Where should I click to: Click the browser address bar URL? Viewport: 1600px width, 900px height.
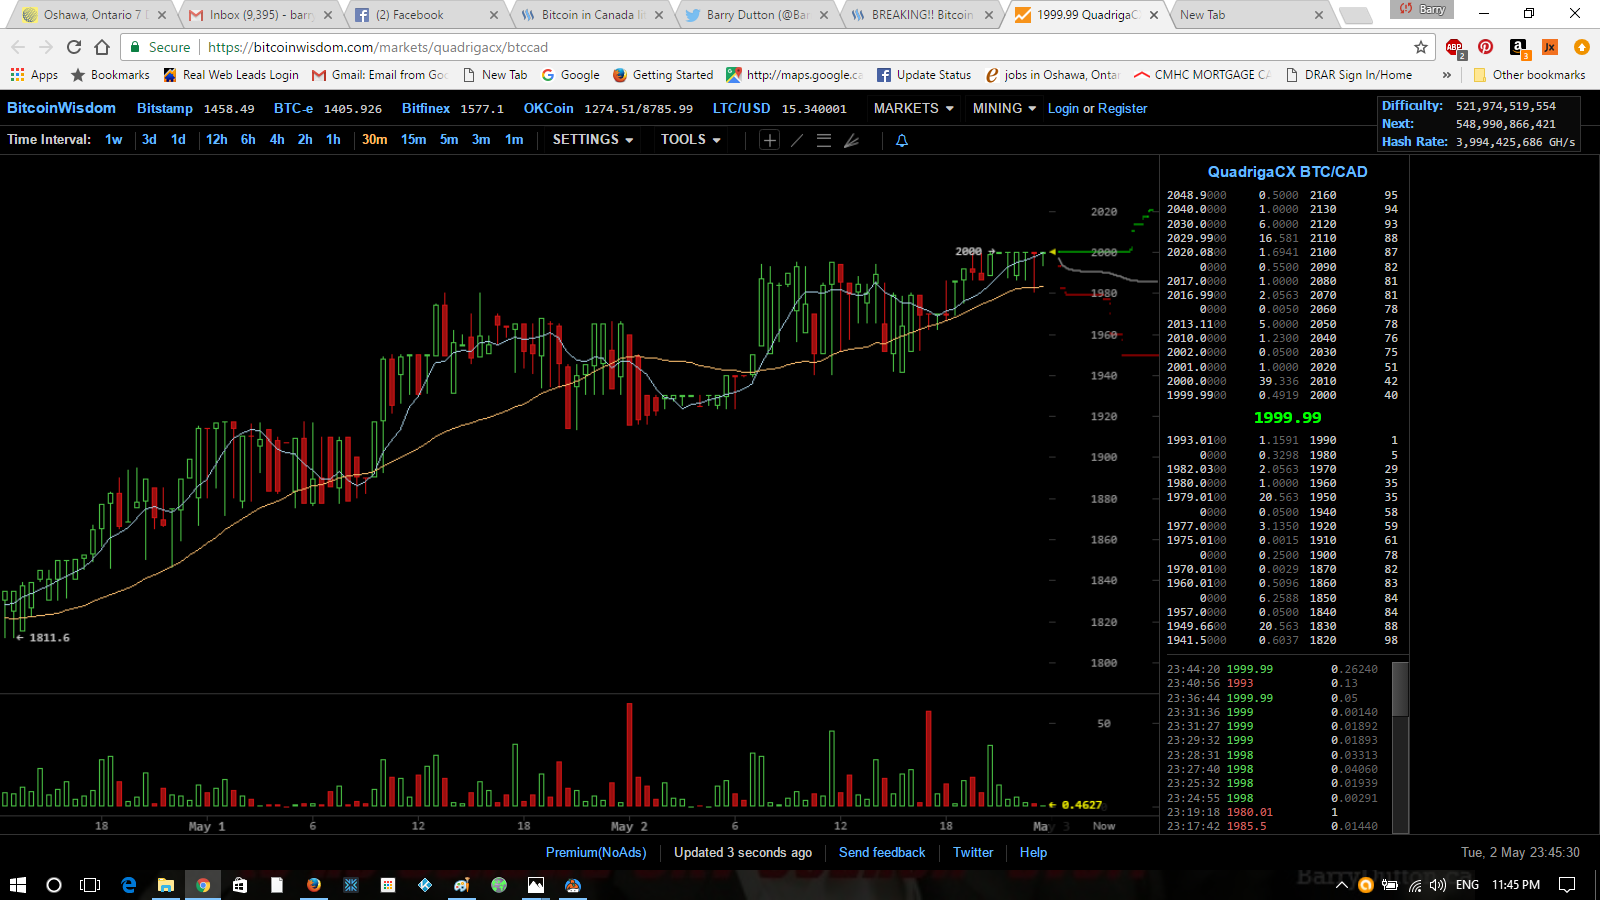click(x=378, y=47)
